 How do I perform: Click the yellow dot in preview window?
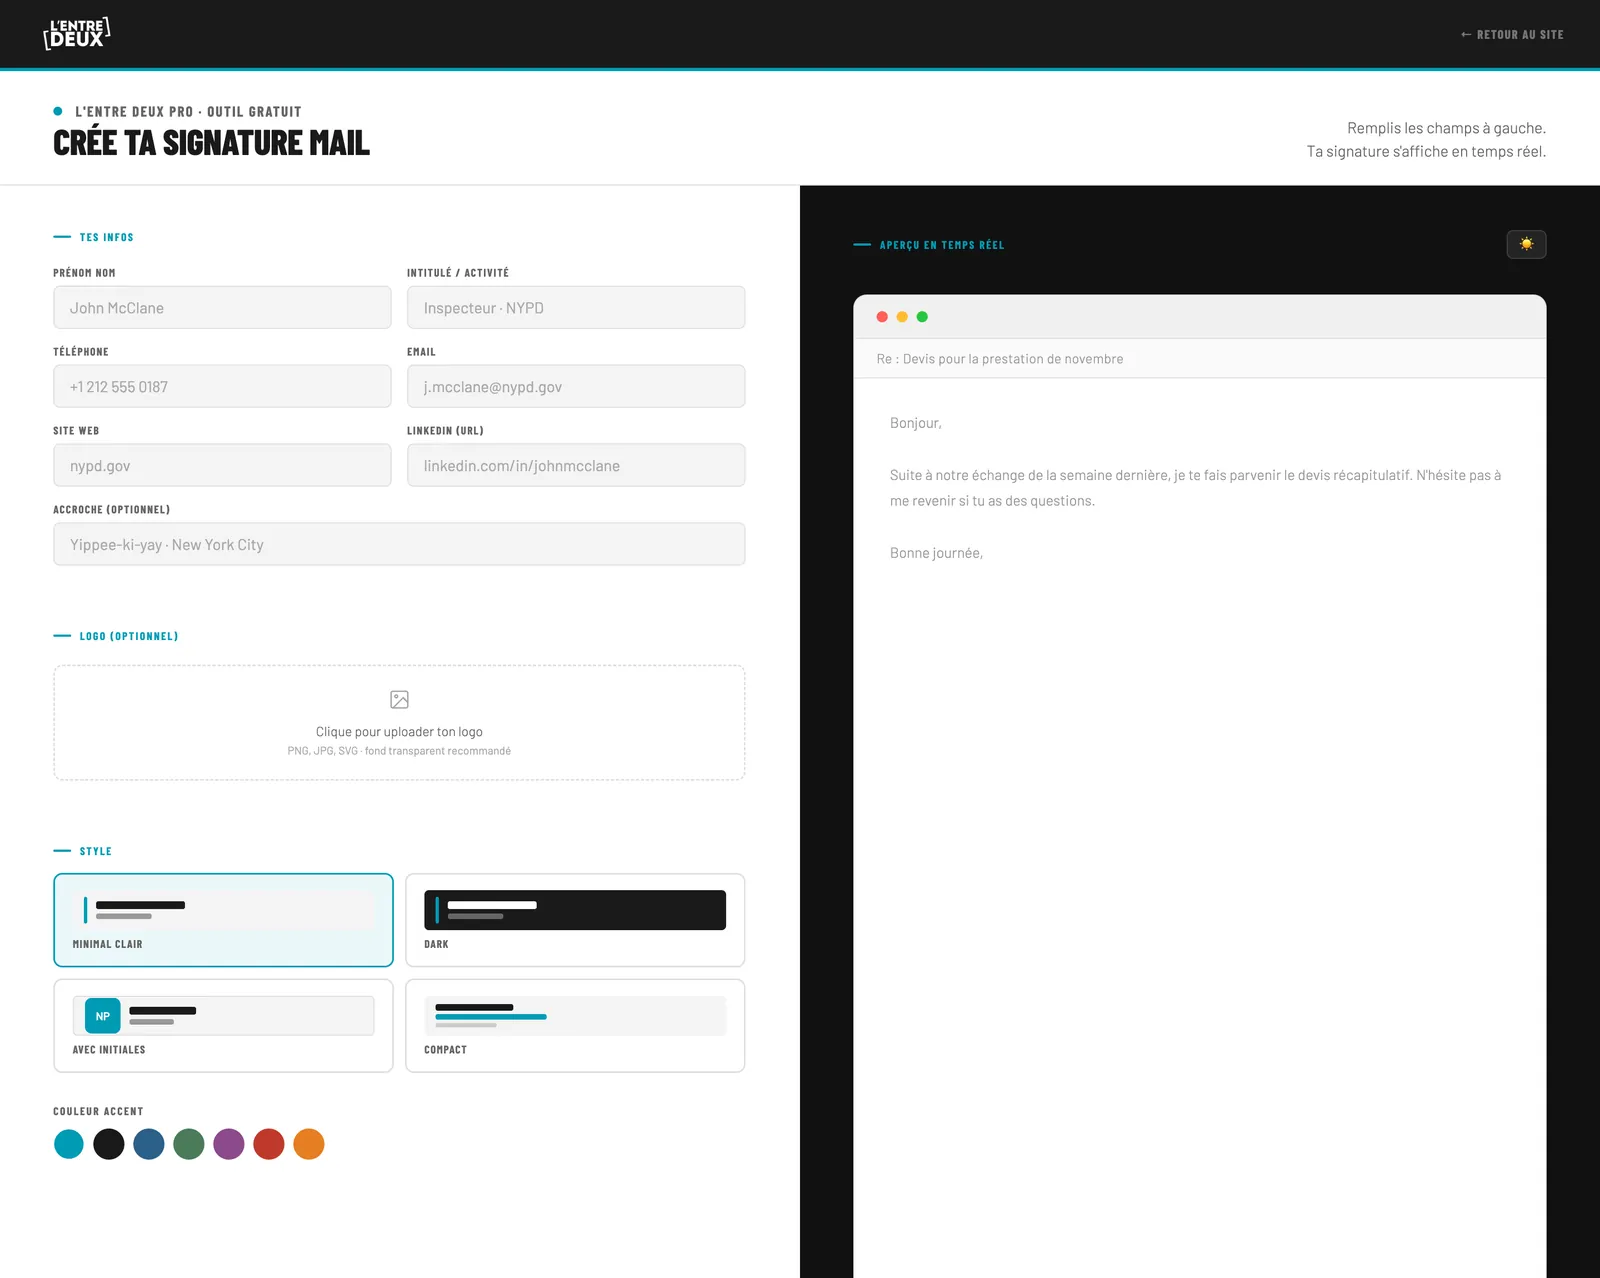[902, 317]
